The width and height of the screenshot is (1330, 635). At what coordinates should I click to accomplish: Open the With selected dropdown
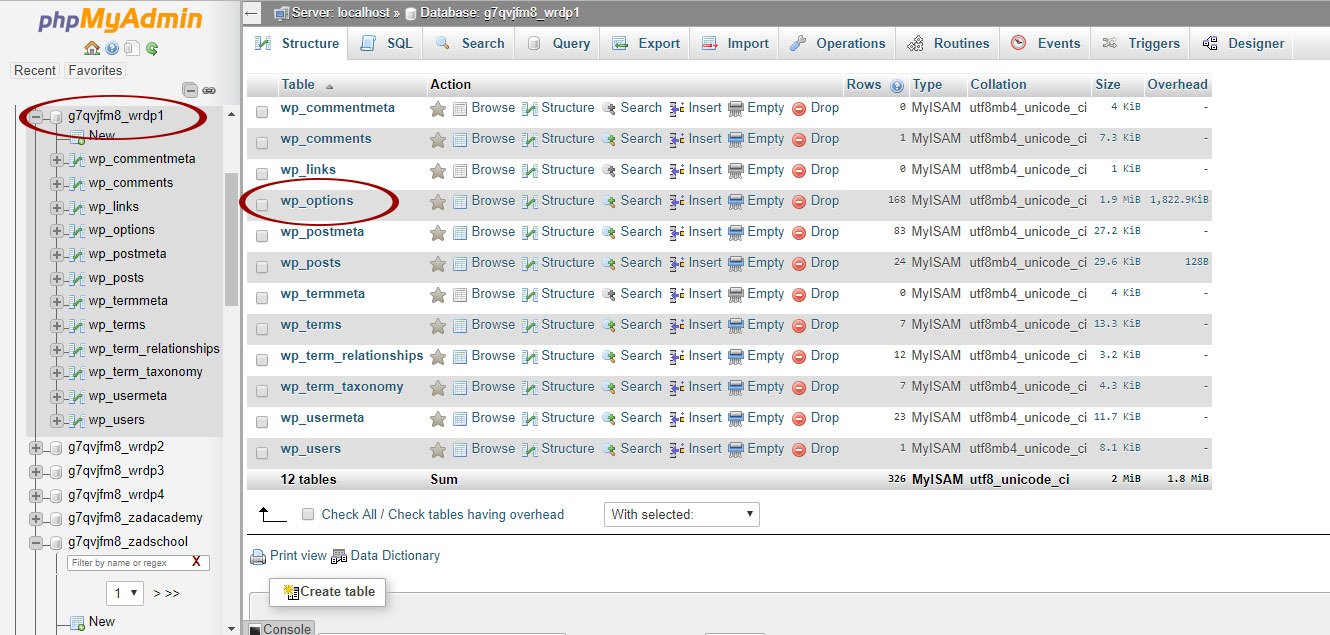tap(681, 514)
